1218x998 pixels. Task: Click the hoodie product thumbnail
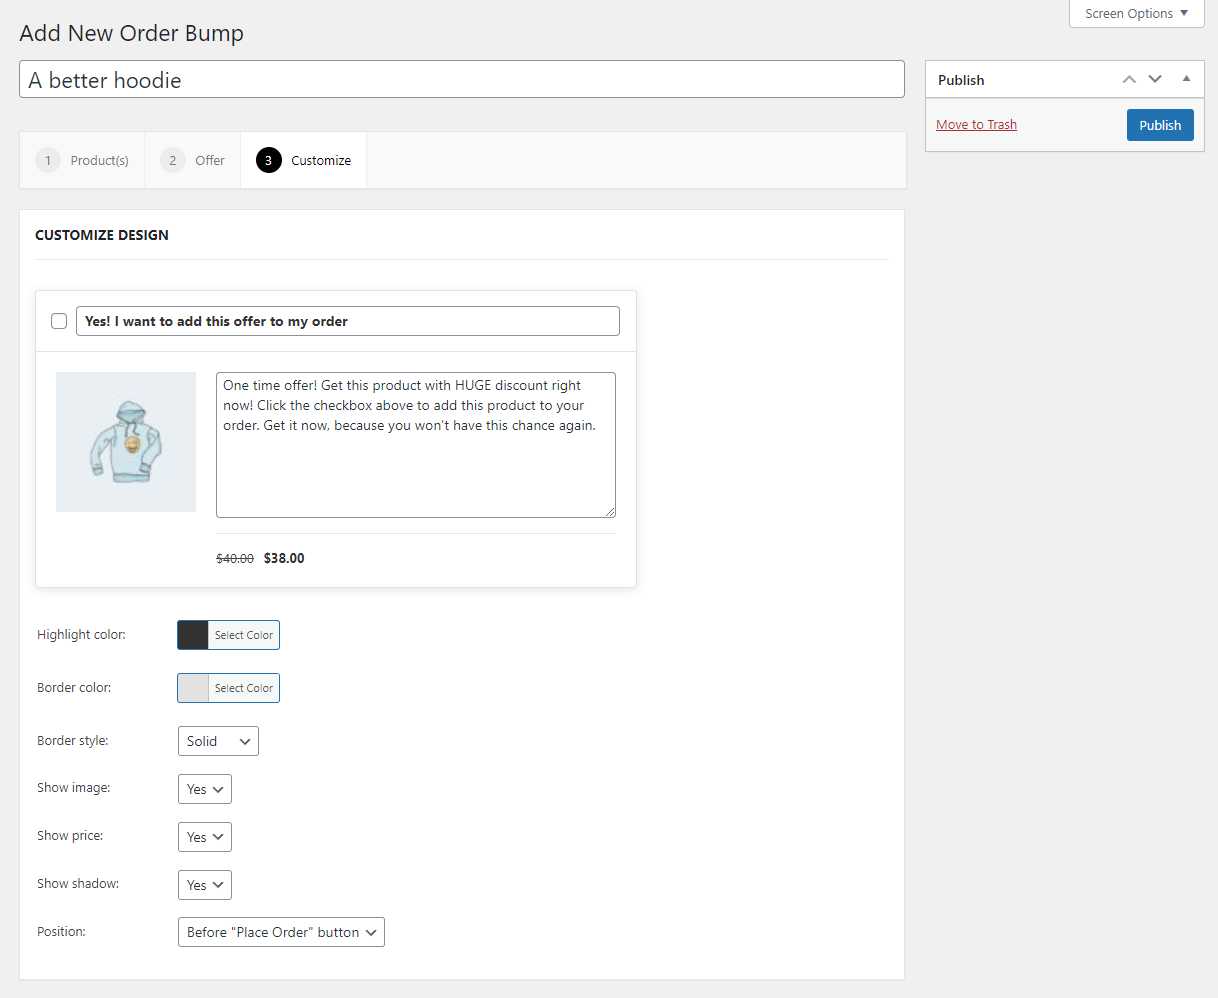click(x=126, y=442)
